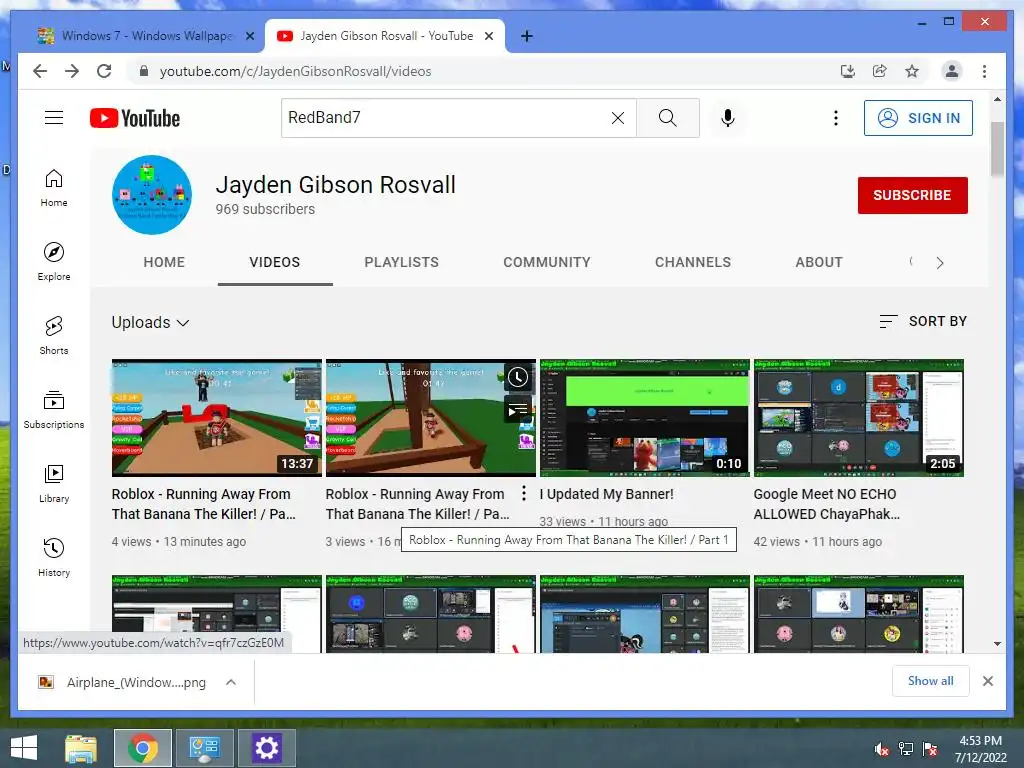
Task: Open Google Meet NO ECHO ALLOWED title
Action: pos(827,504)
